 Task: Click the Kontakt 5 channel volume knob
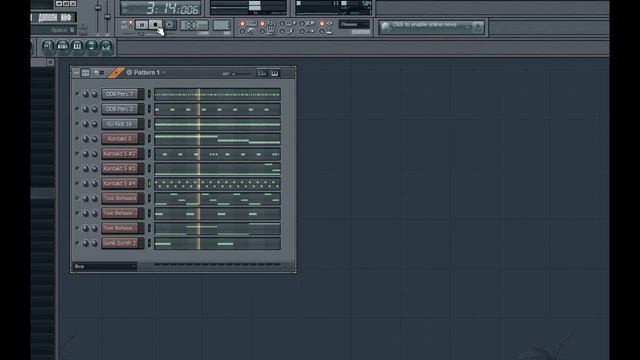pos(94,139)
